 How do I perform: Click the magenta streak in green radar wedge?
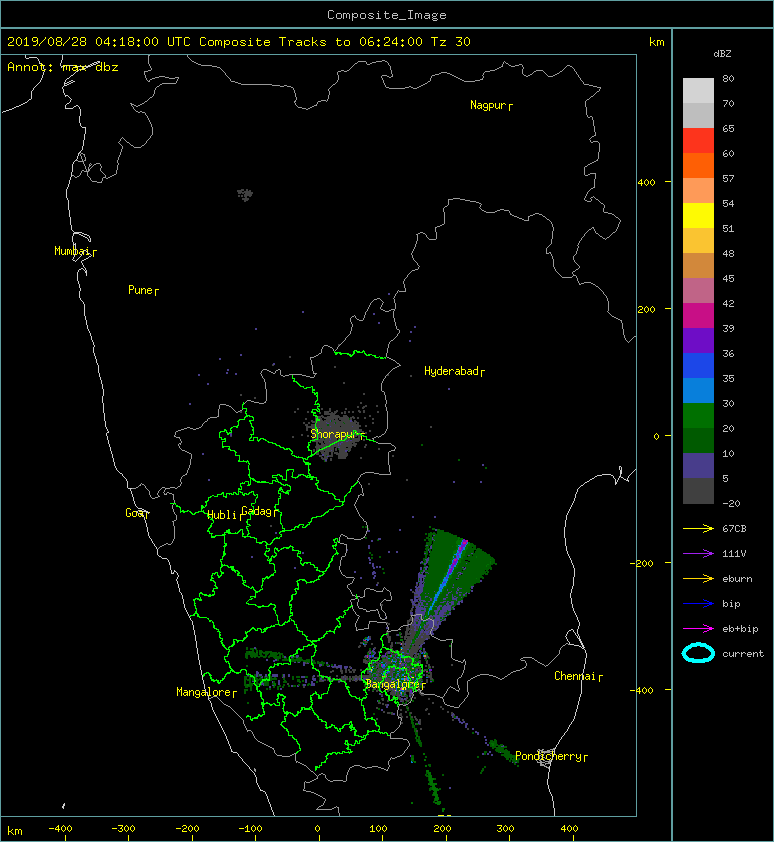458,556
